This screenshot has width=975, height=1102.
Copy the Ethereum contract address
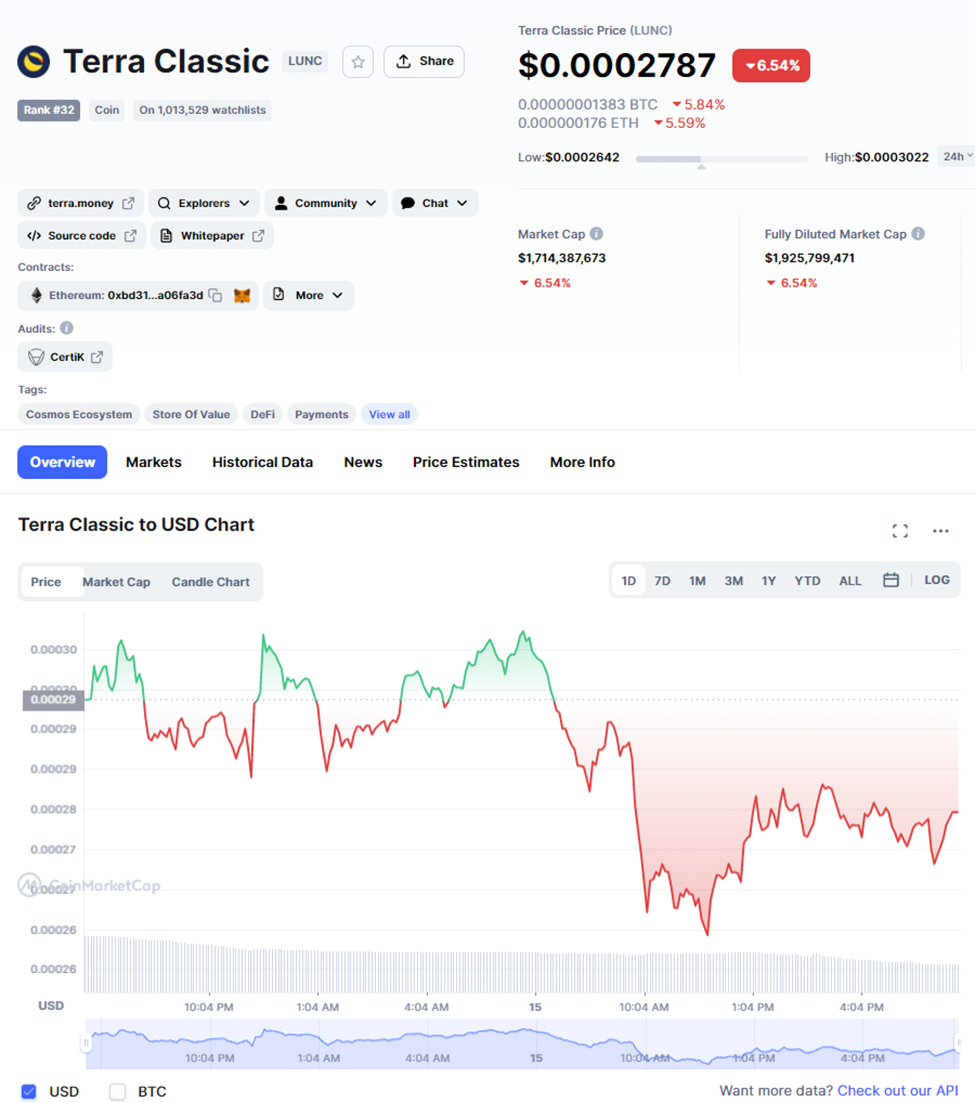pyautogui.click(x=215, y=295)
